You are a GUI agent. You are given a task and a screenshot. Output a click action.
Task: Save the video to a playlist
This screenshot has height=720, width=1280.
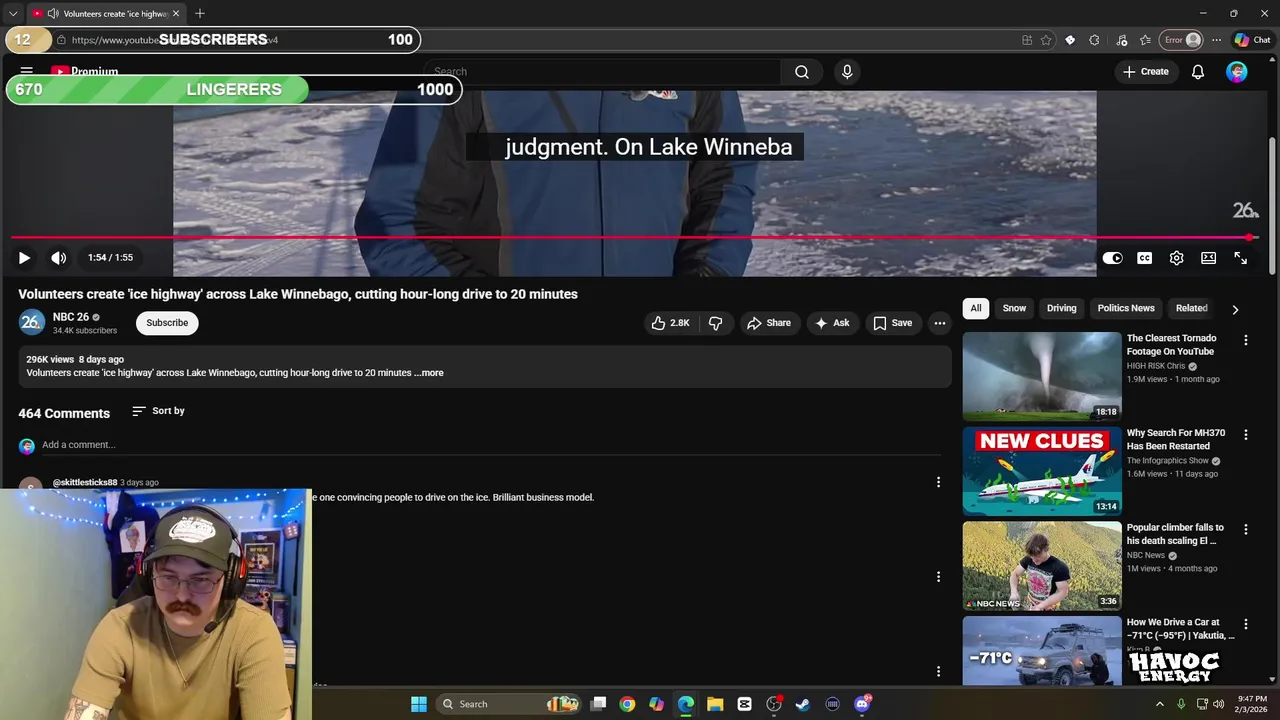[x=892, y=323]
